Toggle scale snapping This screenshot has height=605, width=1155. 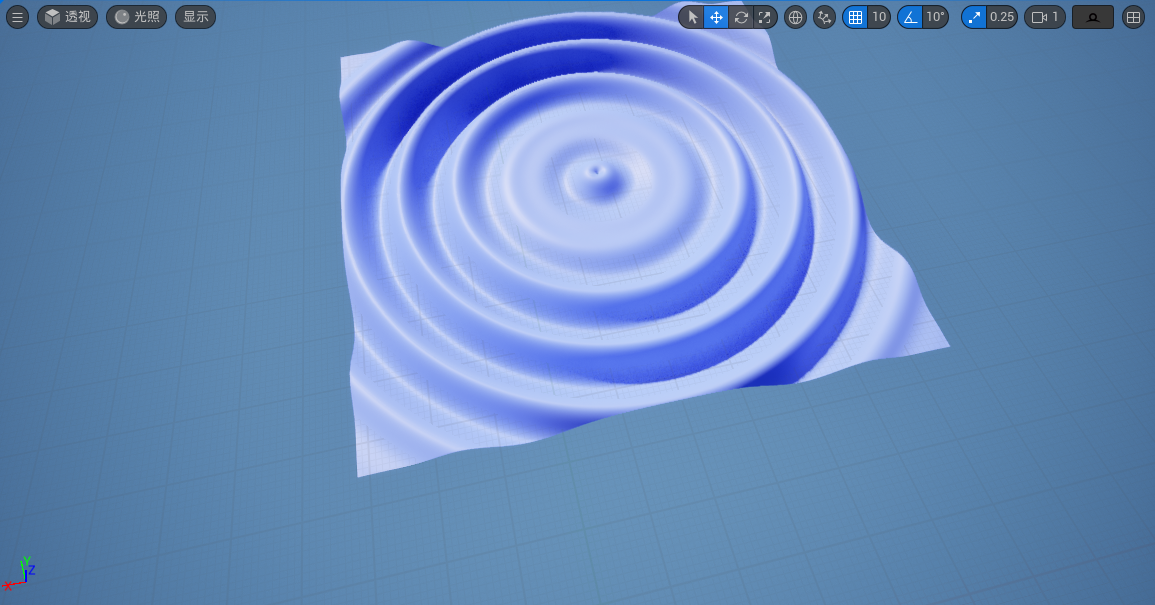point(974,17)
